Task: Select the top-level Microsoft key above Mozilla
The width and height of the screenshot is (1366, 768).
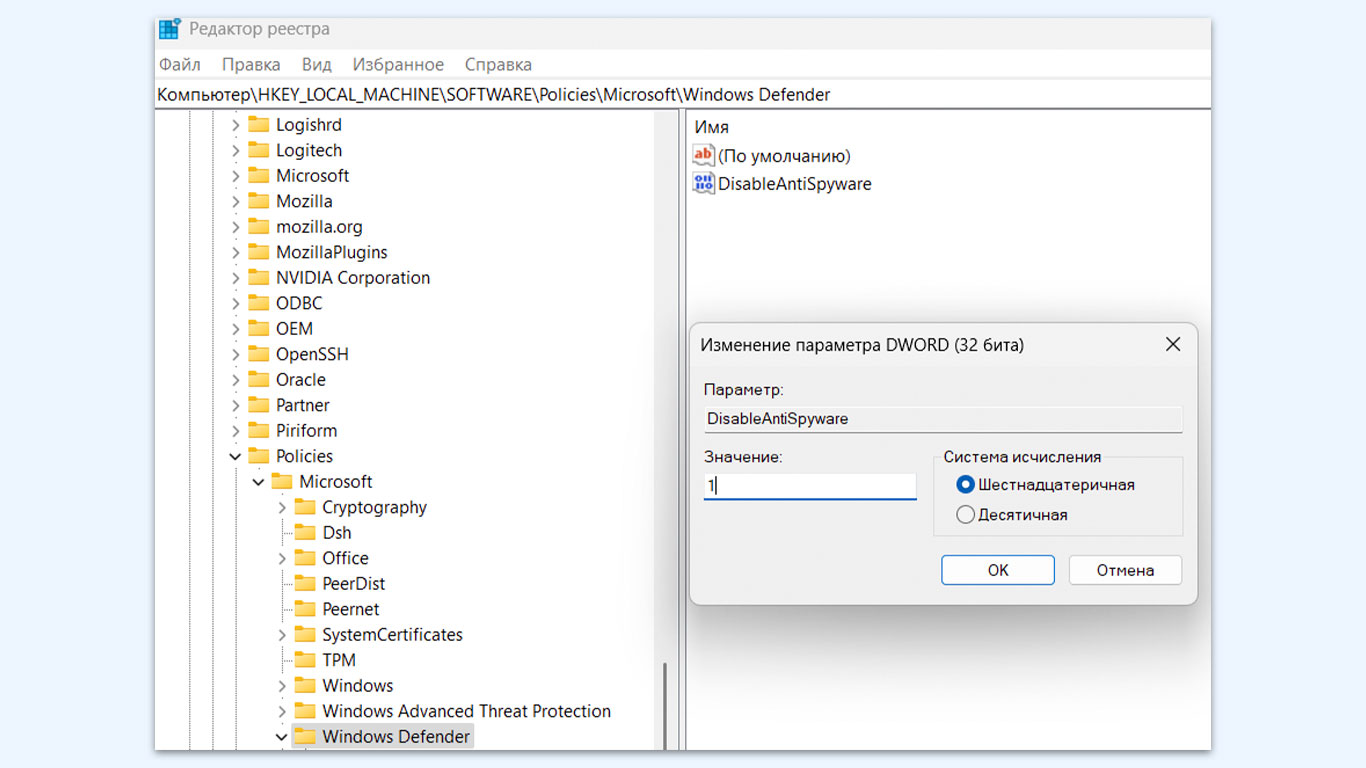Action: (312, 175)
